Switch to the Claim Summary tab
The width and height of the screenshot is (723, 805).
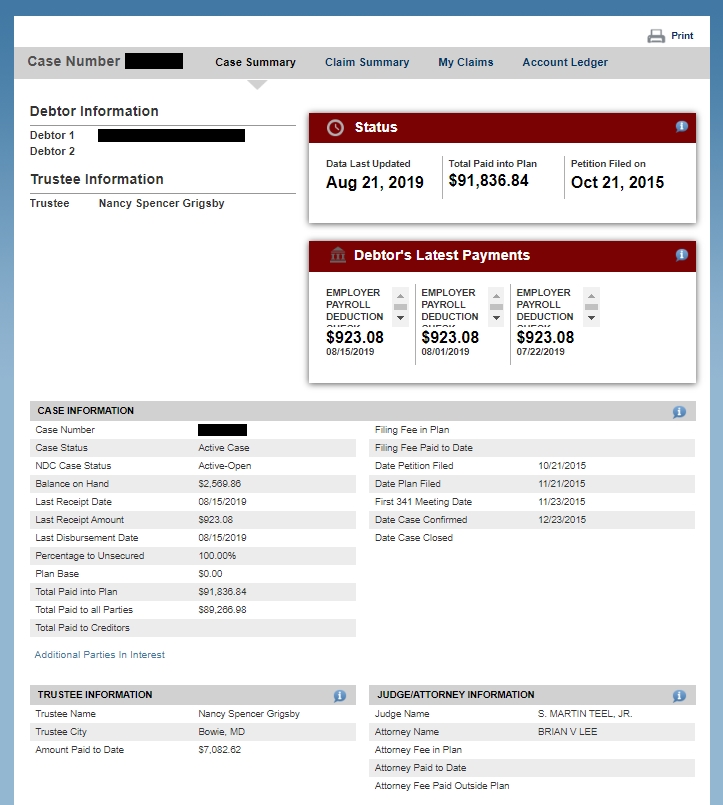pyautogui.click(x=367, y=62)
